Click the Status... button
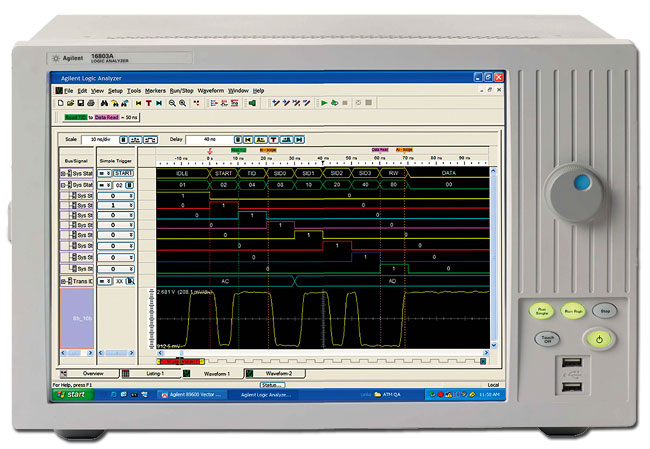The width and height of the screenshot is (650, 449). pos(273,383)
